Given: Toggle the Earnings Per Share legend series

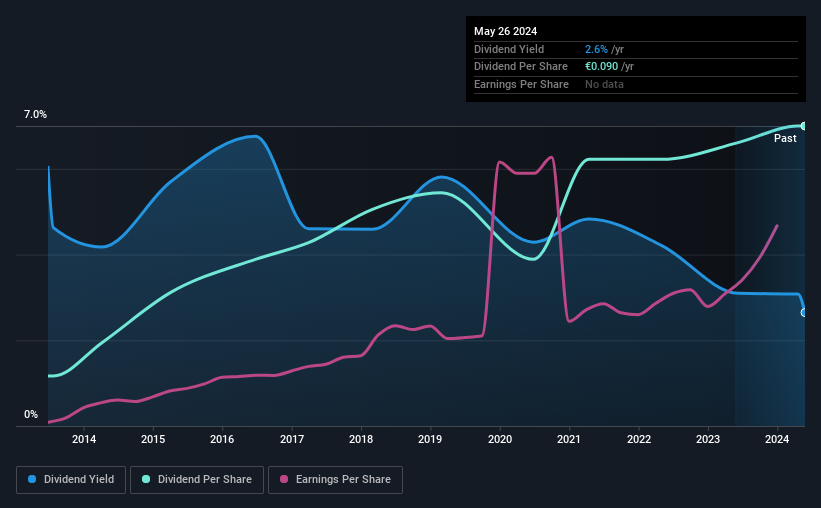Looking at the screenshot, I should tap(335, 480).
